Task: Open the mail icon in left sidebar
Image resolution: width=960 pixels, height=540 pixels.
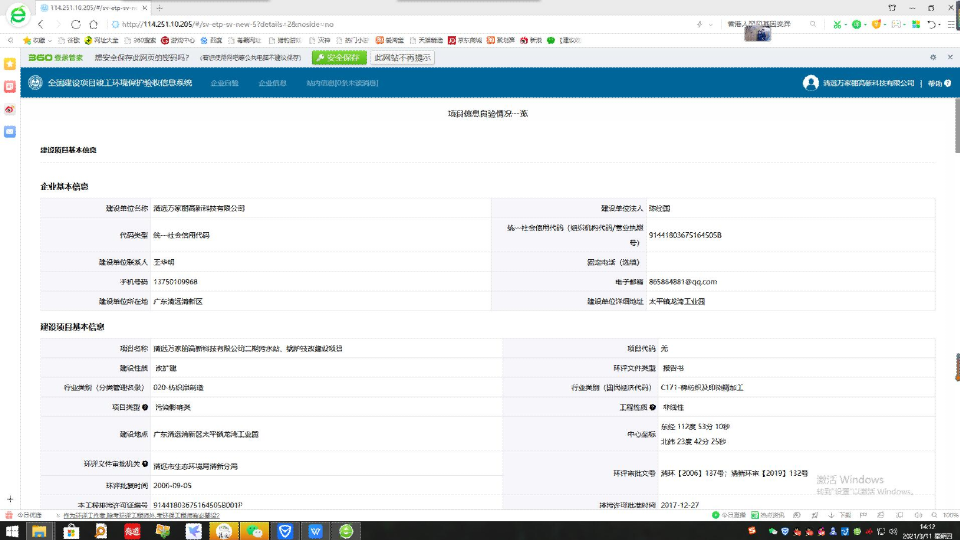Action: pos(10,131)
